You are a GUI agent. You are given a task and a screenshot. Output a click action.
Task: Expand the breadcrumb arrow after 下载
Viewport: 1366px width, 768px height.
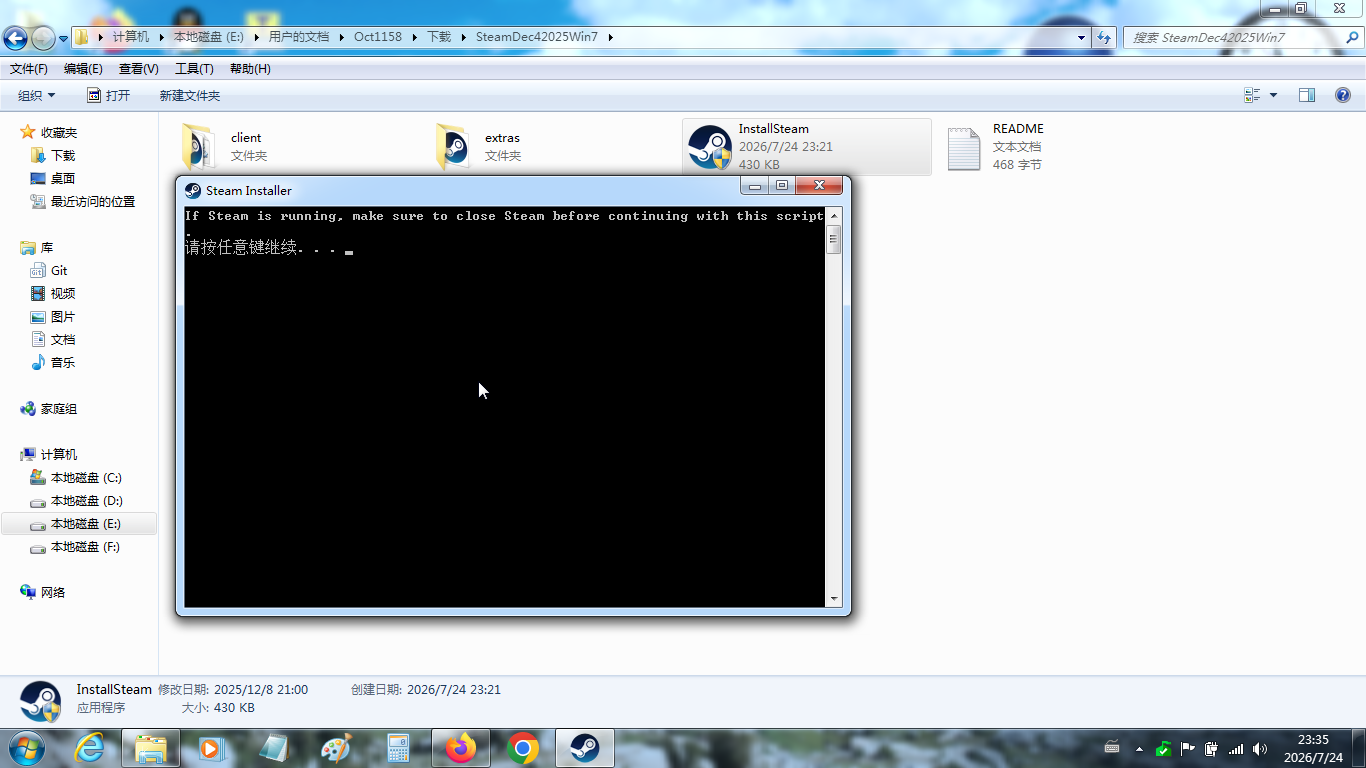[463, 37]
